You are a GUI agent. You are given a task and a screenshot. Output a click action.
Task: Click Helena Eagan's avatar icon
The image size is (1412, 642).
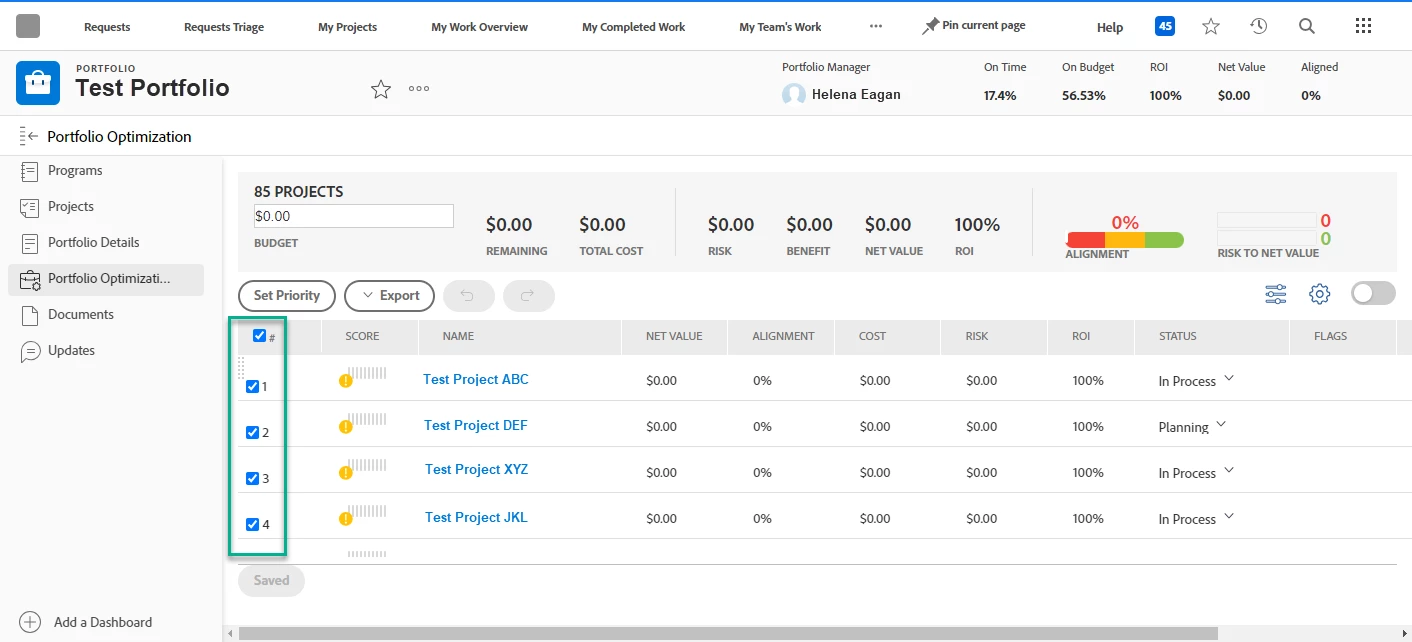794,95
